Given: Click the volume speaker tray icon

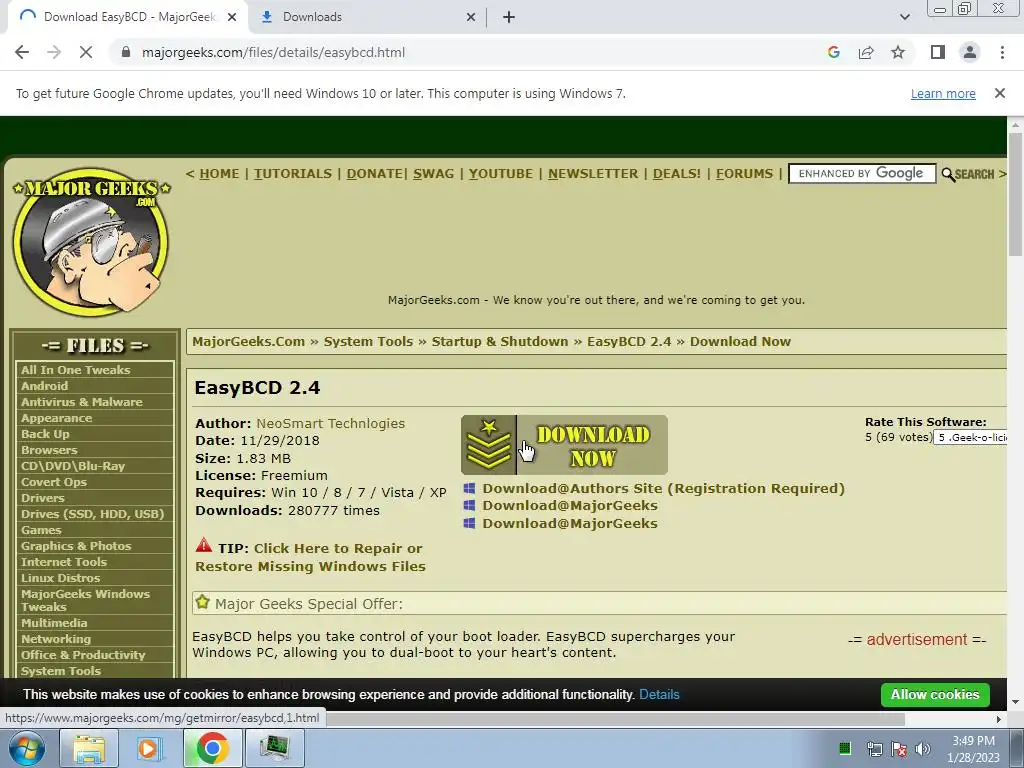Looking at the screenshot, I should pos(923,749).
